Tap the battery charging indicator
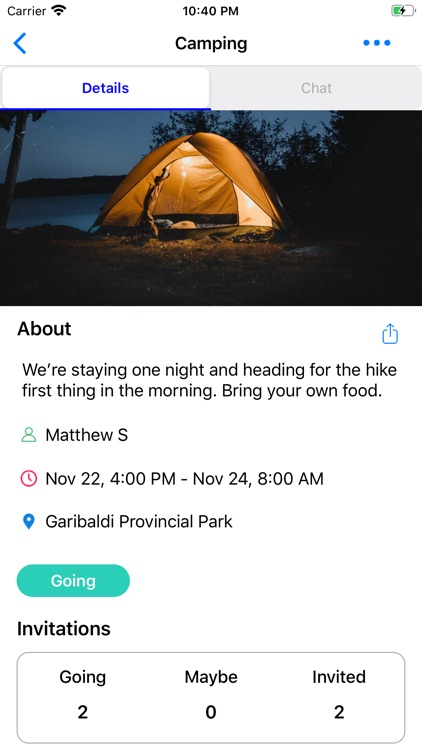Image resolution: width=422 pixels, height=750 pixels. click(403, 11)
